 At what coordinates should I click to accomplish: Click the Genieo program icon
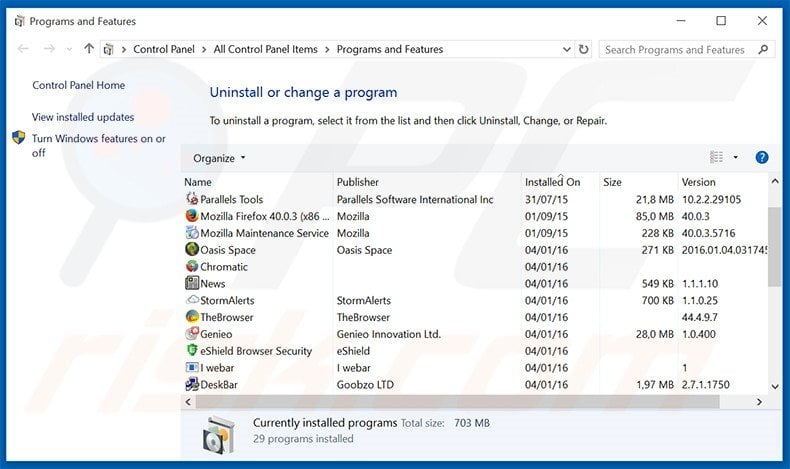tap(192, 333)
